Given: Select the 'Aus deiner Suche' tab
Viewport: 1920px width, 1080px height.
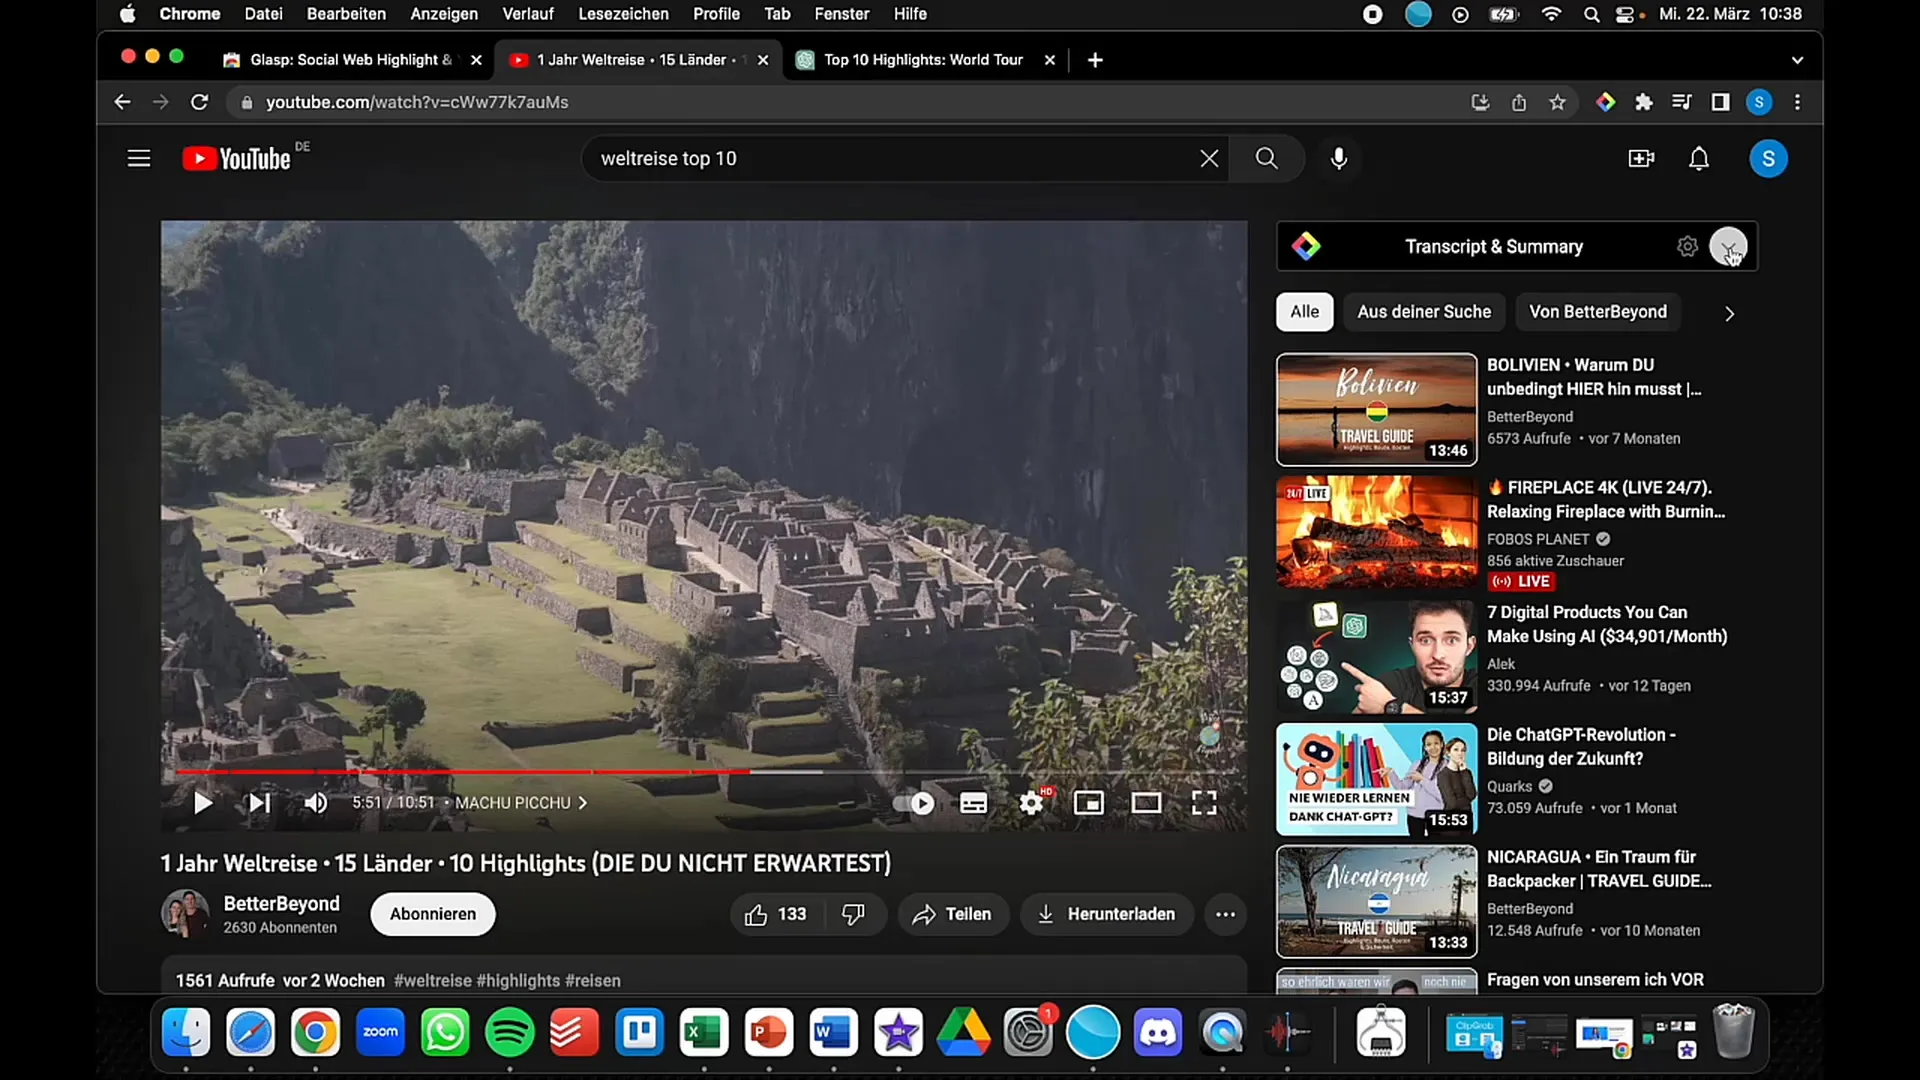Looking at the screenshot, I should pyautogui.click(x=1424, y=311).
